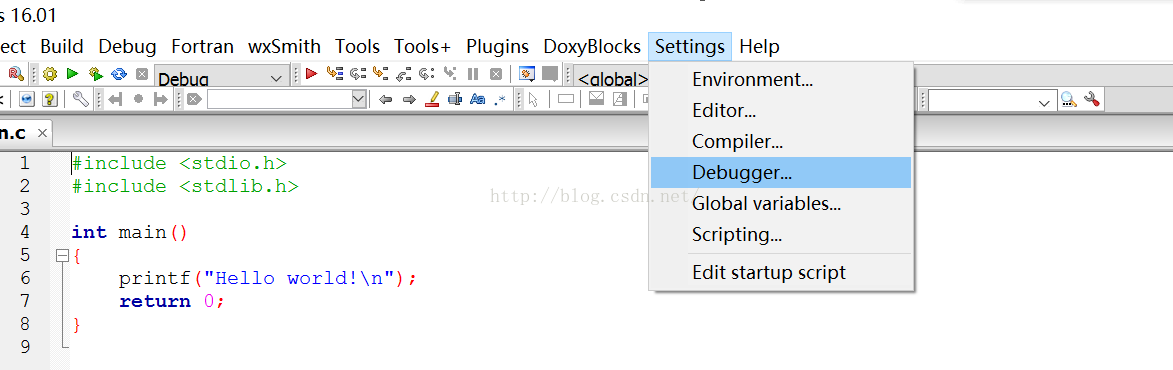
Task: Open the Help menu
Action: click(759, 46)
